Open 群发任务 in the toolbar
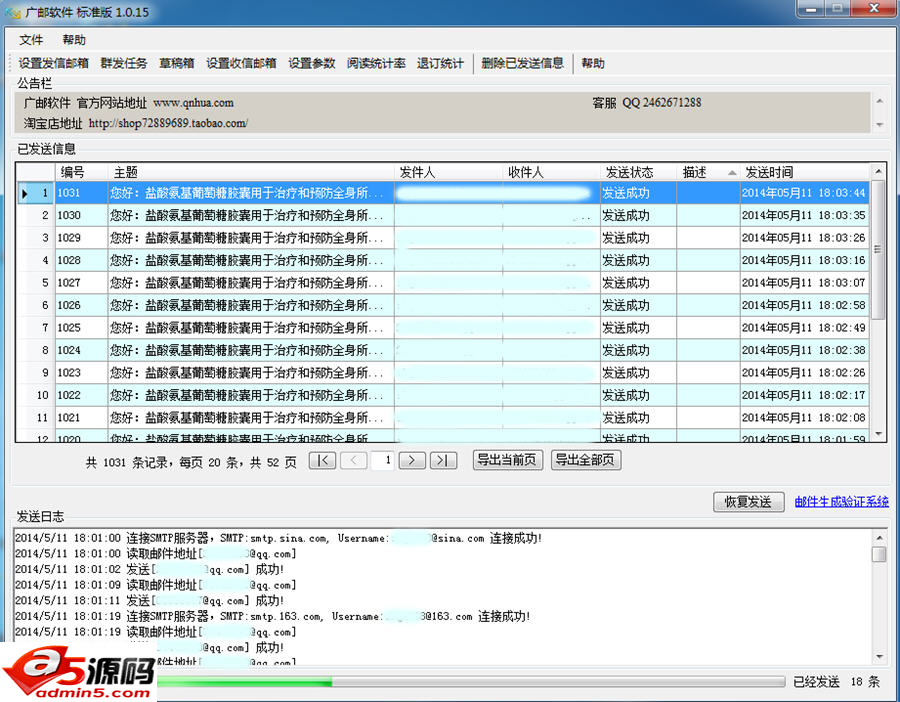The width and height of the screenshot is (900, 702). tap(124, 64)
